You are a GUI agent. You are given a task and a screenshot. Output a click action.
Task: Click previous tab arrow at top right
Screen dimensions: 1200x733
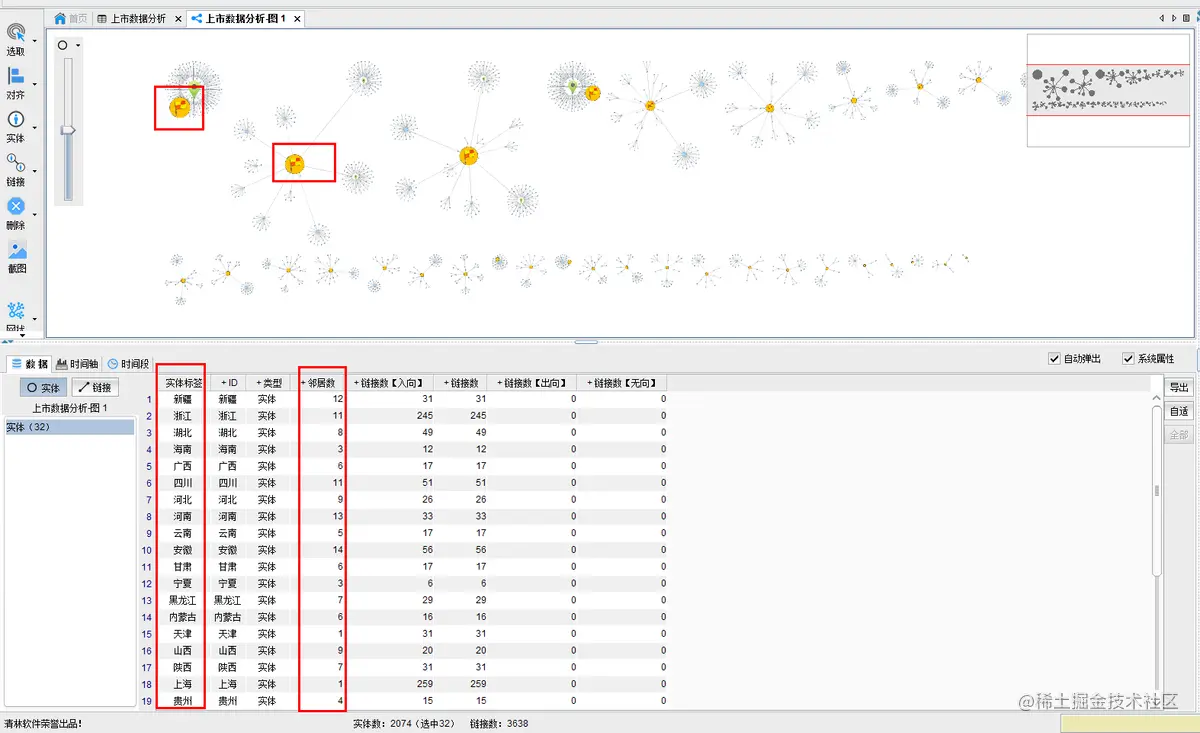pyautogui.click(x=1161, y=18)
